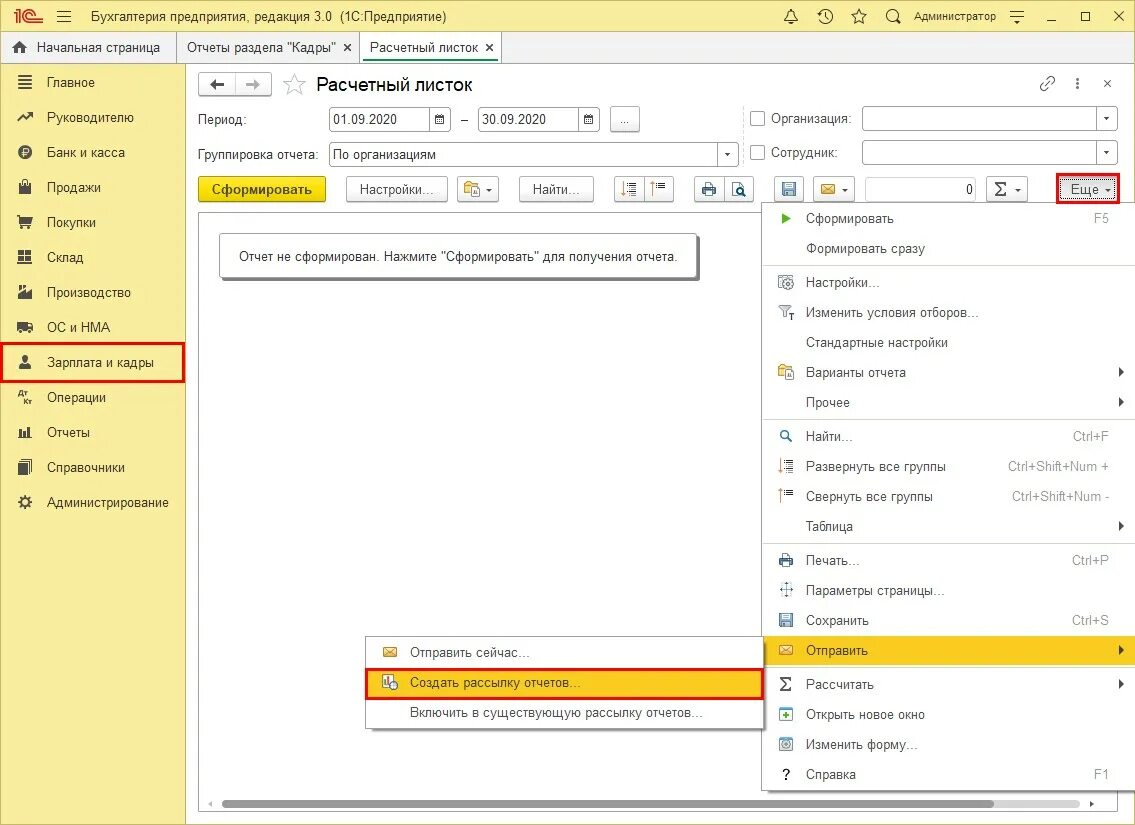The width and height of the screenshot is (1135, 825).
Task: Open the Таблица submenu
Action: pyautogui.click(x=948, y=526)
